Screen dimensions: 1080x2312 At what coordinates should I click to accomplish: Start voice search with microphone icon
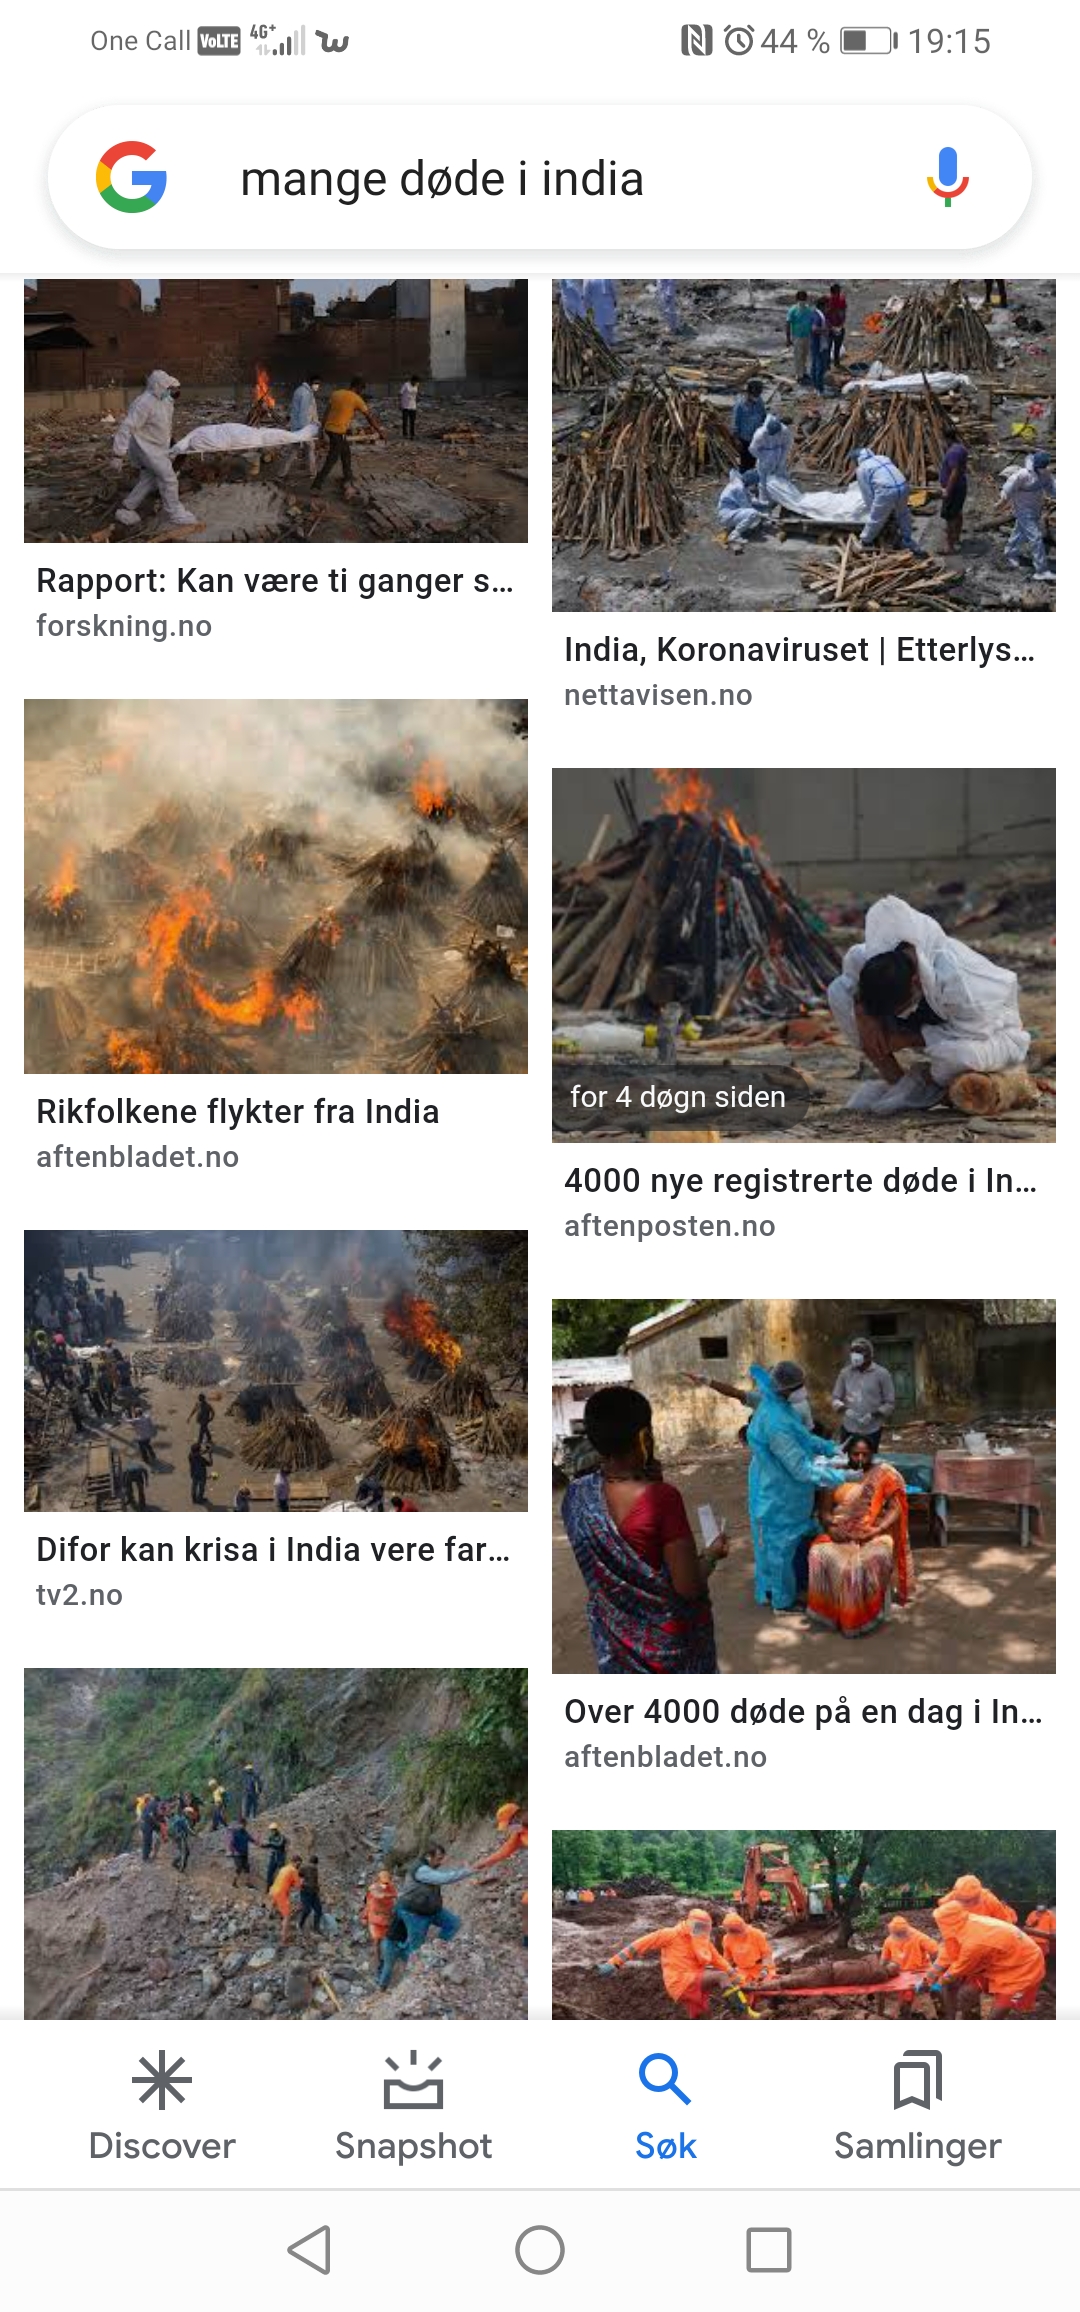click(x=947, y=177)
